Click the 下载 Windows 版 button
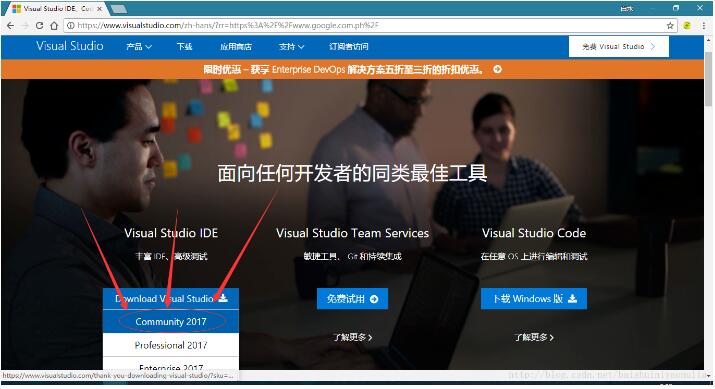 pyautogui.click(x=534, y=299)
